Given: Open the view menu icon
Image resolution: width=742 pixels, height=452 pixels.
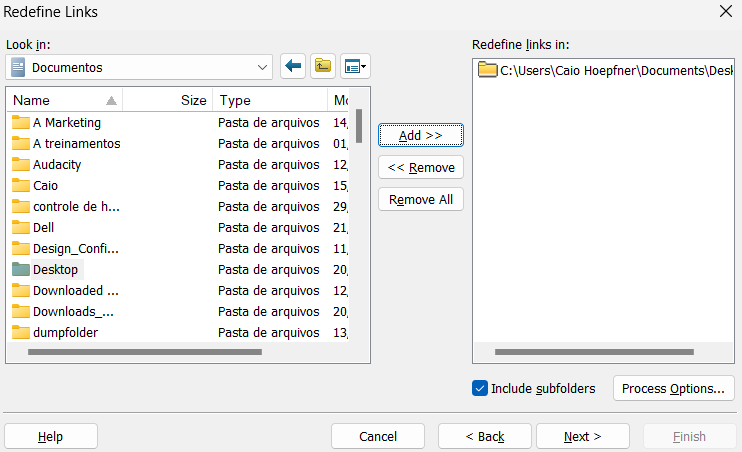Looking at the screenshot, I should (x=355, y=66).
